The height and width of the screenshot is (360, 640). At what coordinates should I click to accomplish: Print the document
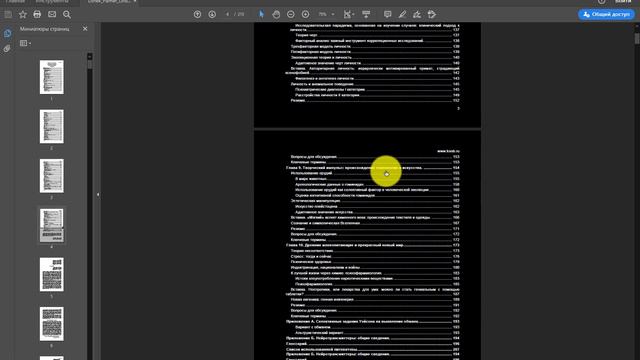point(37,14)
